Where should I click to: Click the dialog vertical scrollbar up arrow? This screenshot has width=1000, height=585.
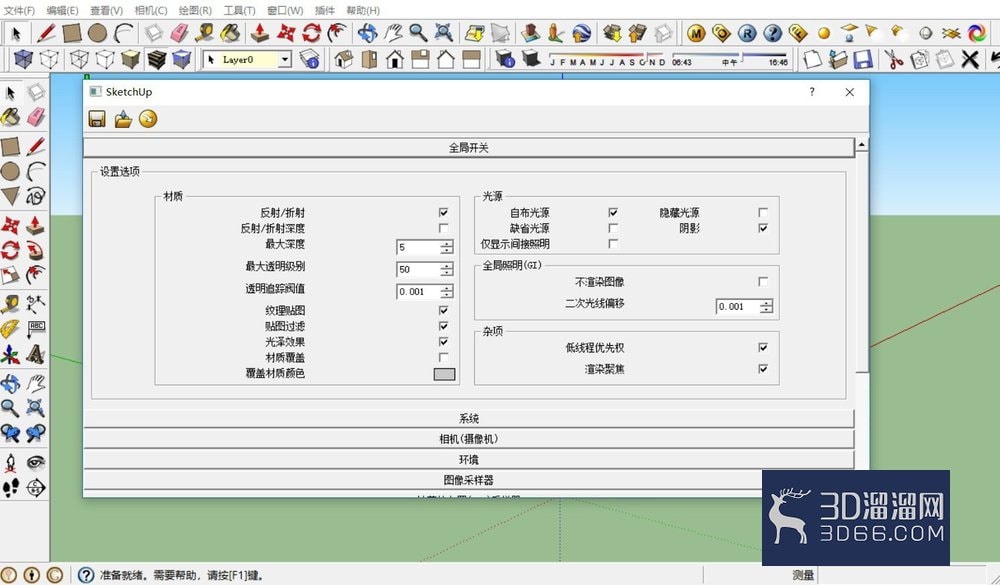tap(862, 145)
